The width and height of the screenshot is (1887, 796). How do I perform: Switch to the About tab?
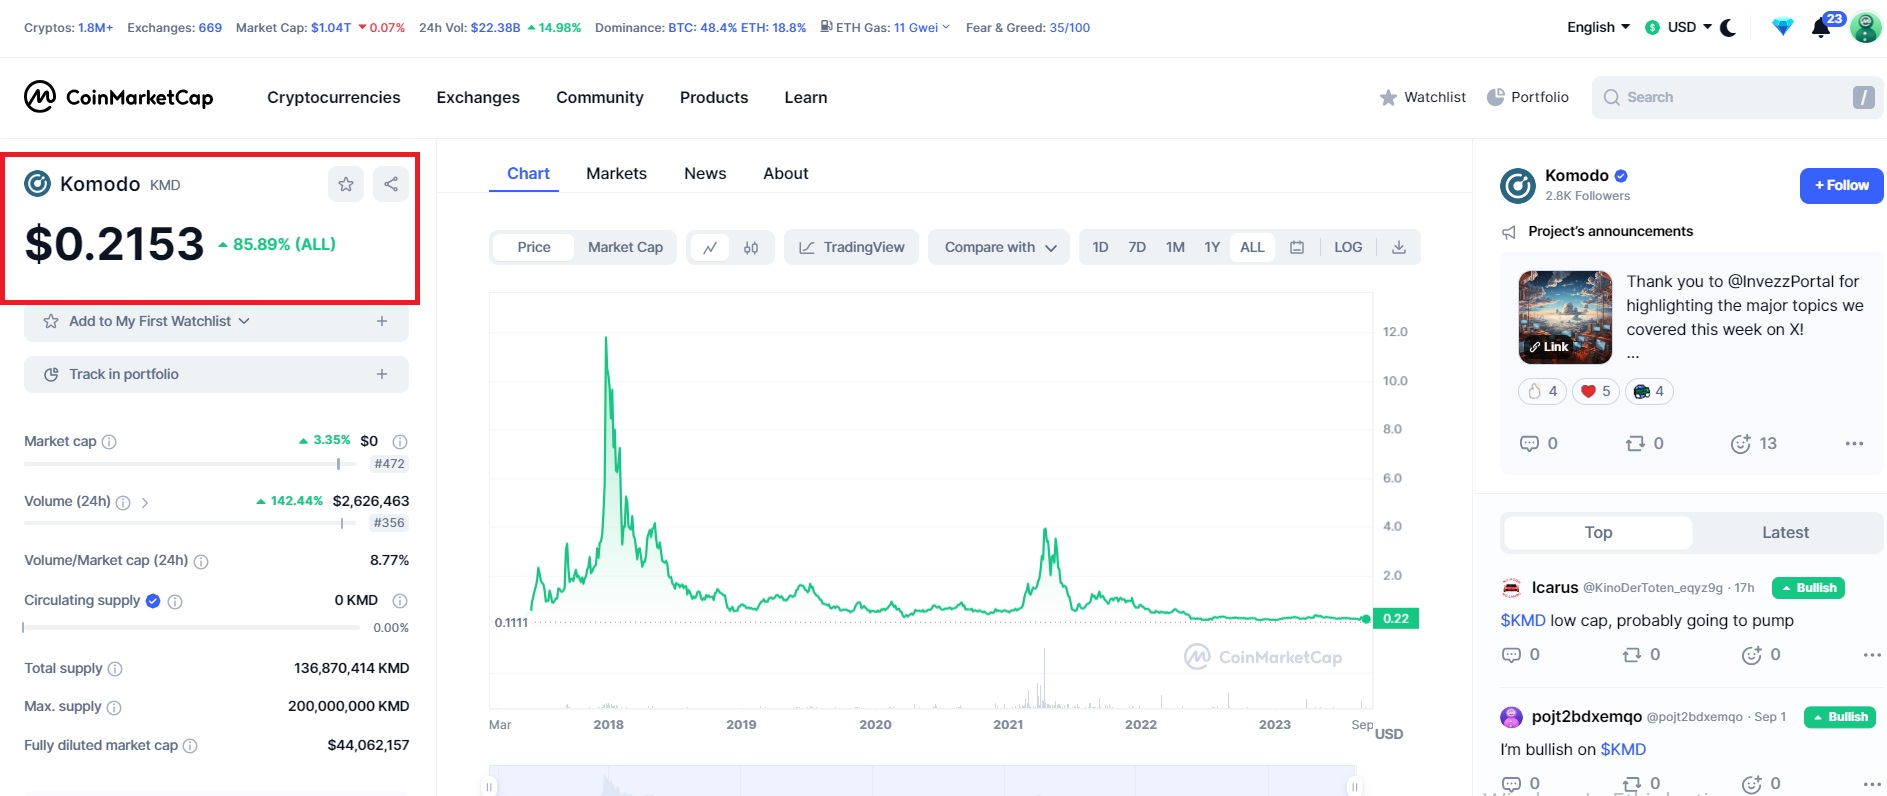(786, 173)
